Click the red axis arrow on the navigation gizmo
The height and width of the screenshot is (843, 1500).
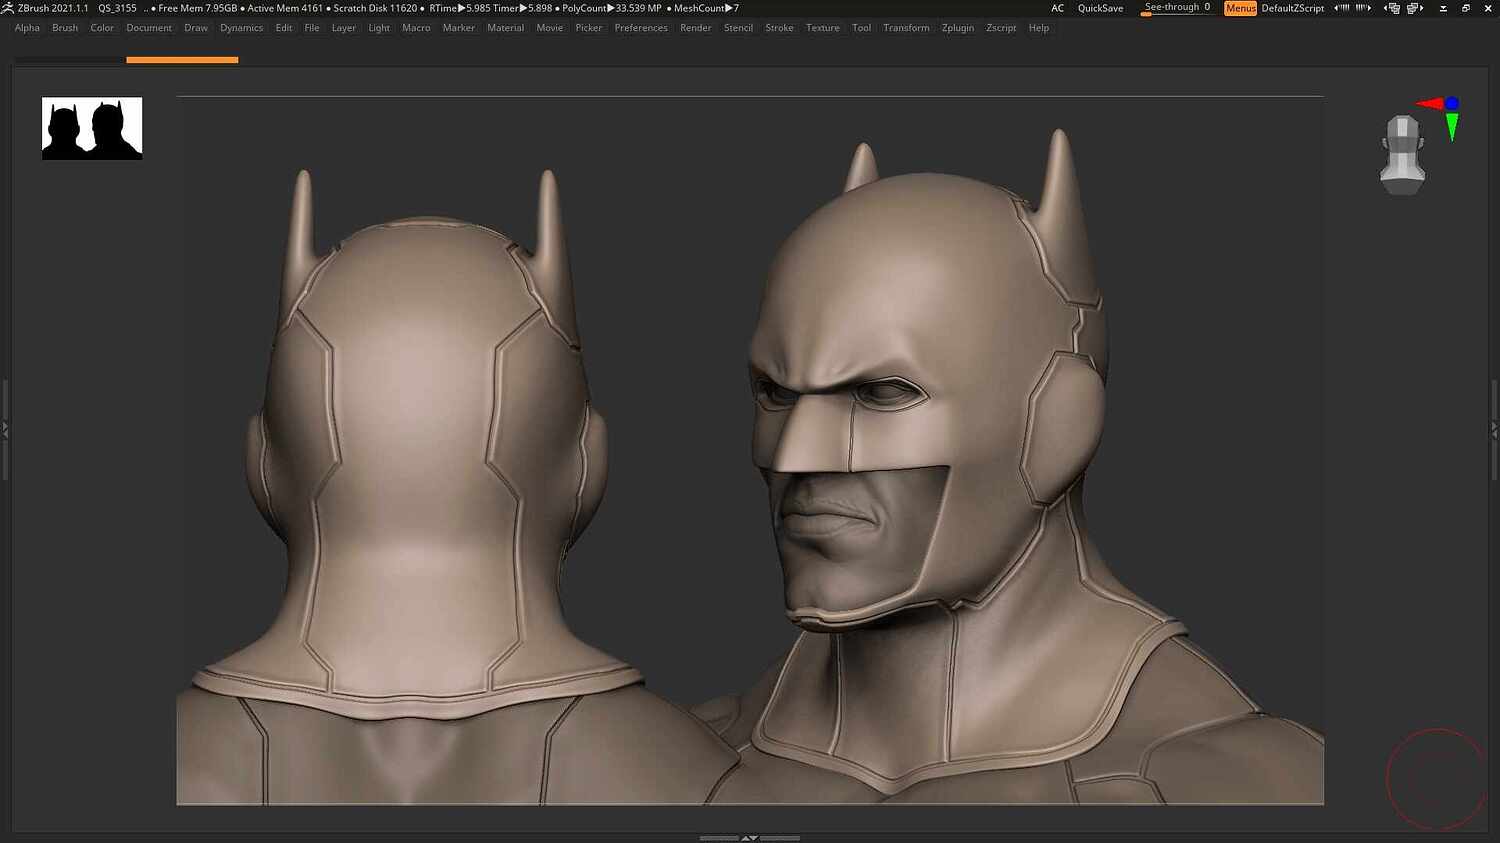[1430, 102]
